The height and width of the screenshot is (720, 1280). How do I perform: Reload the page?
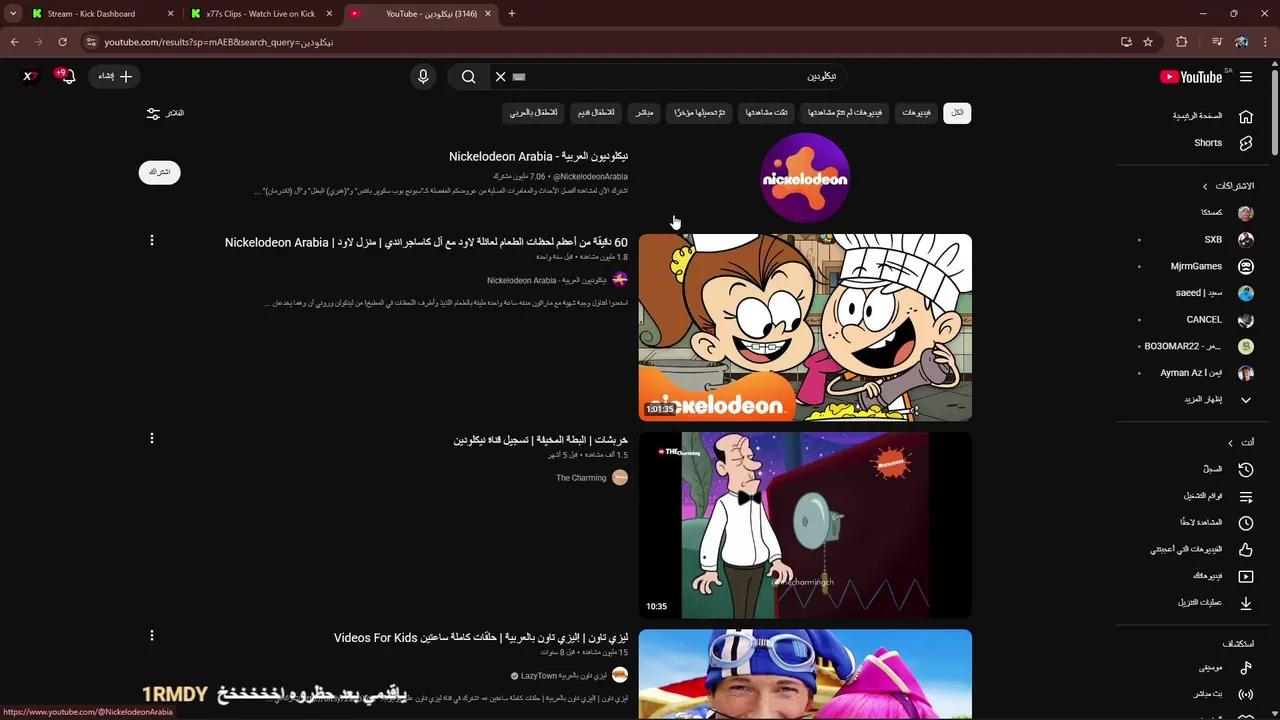tap(62, 42)
